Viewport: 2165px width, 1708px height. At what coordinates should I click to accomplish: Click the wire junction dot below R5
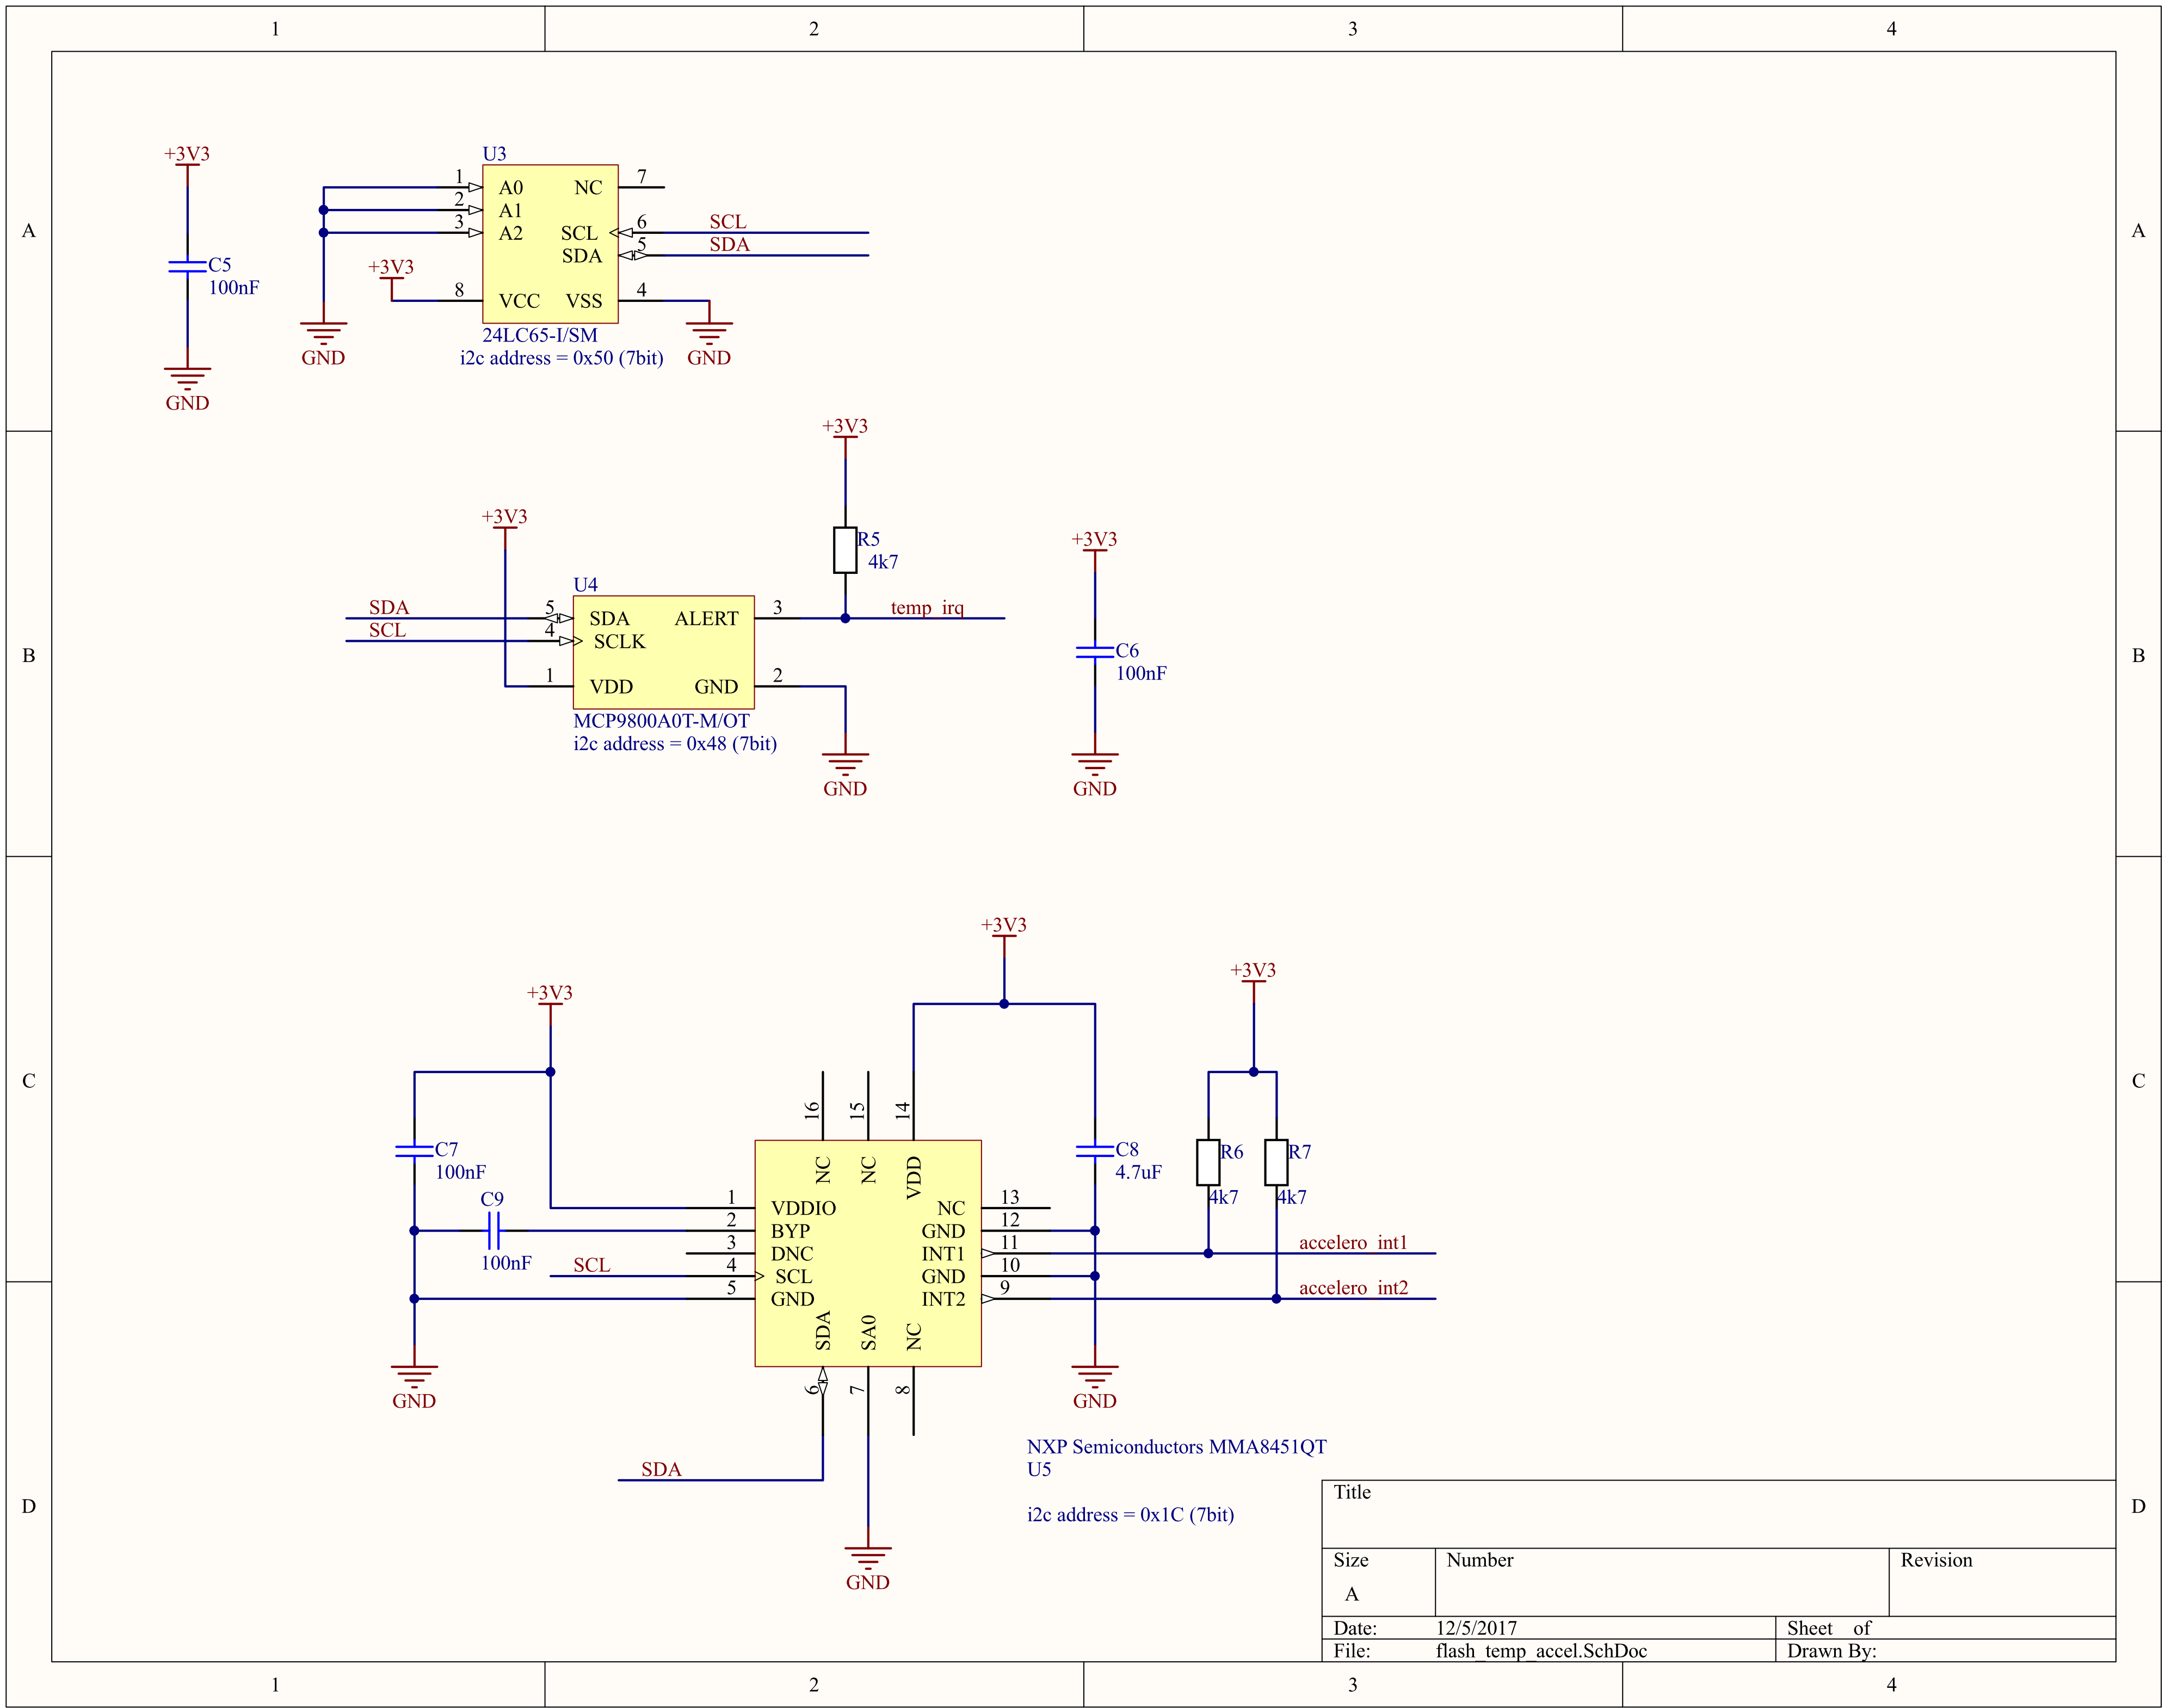tap(845, 618)
